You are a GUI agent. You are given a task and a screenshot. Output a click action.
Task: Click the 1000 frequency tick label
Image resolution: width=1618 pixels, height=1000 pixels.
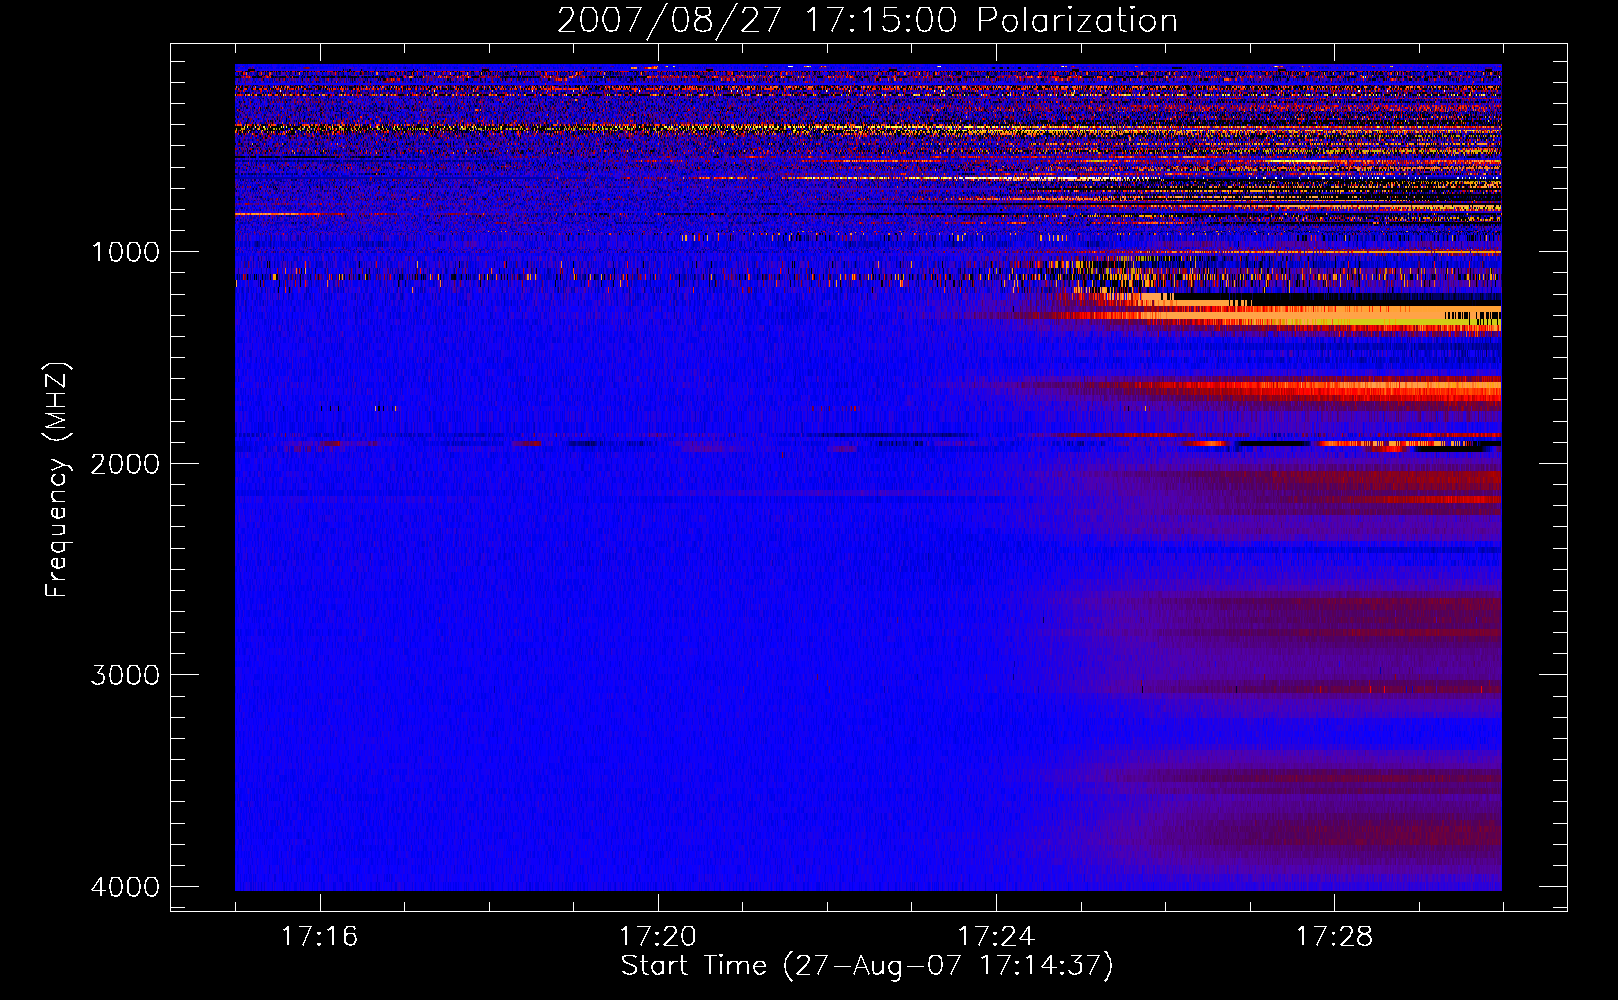[x=125, y=252]
